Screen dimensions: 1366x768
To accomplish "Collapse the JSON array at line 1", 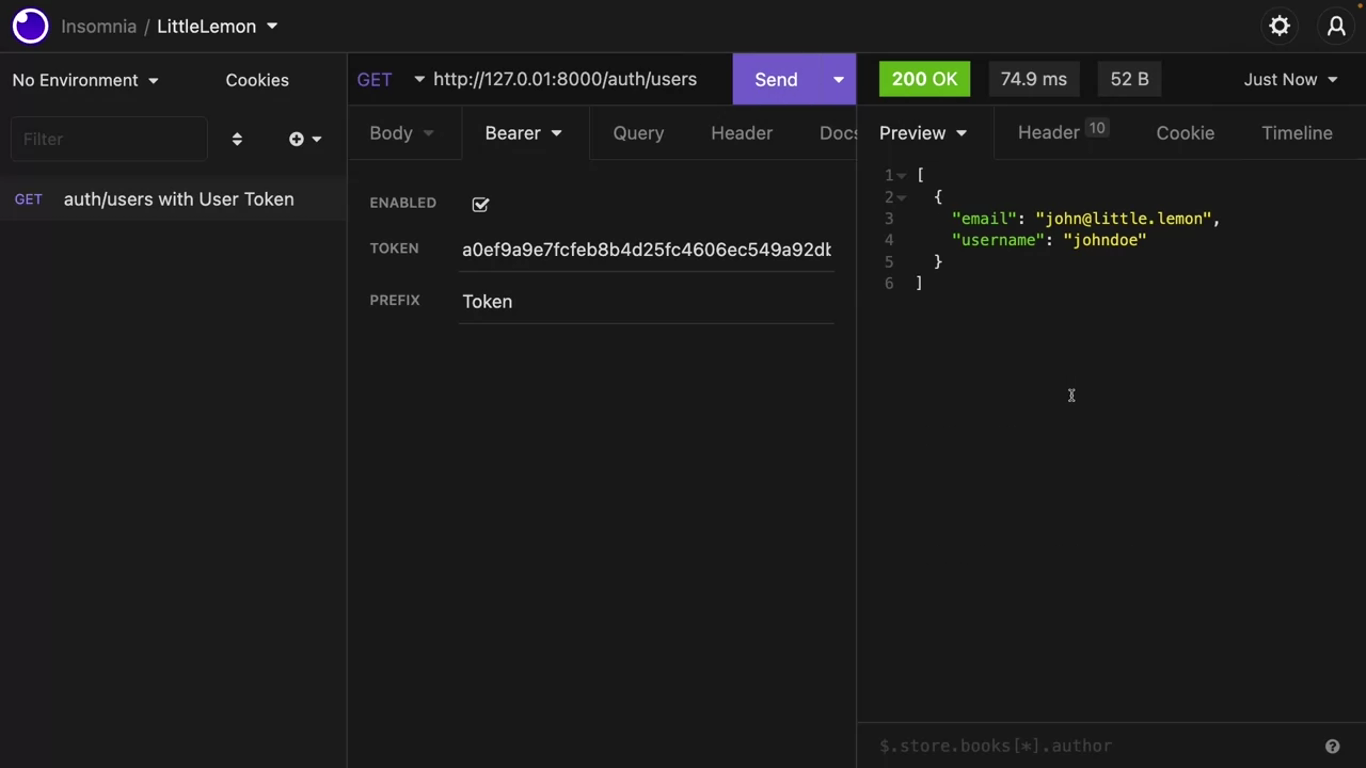I will pos(902,176).
